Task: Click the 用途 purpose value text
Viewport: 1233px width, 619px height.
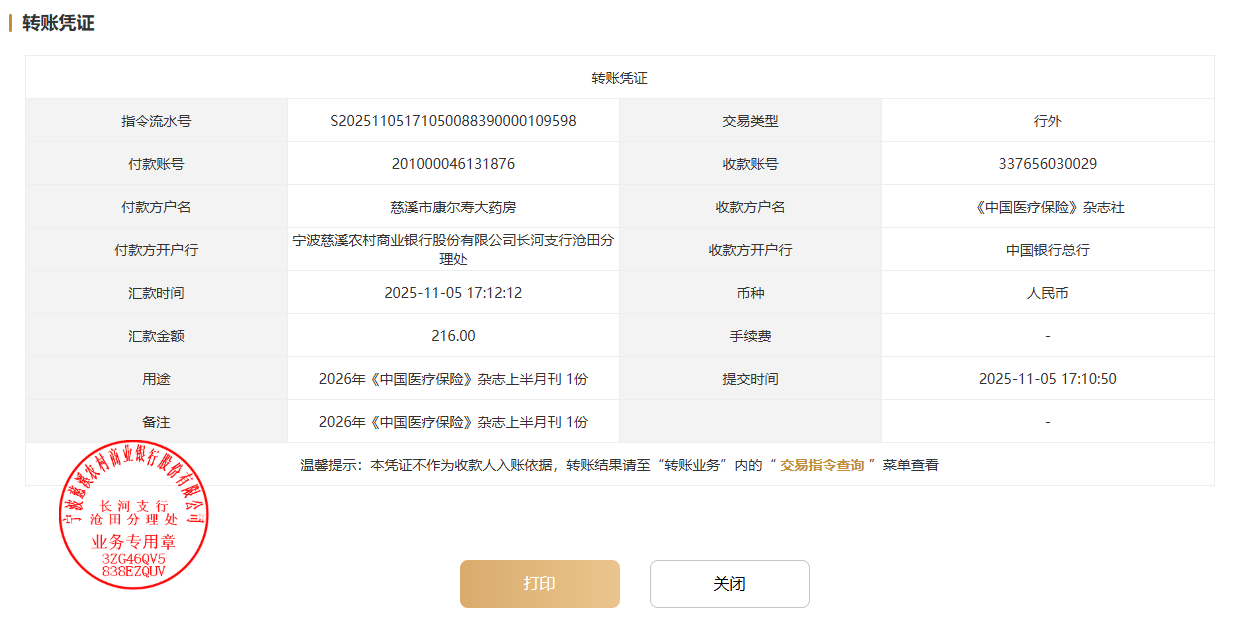Action: [x=453, y=379]
